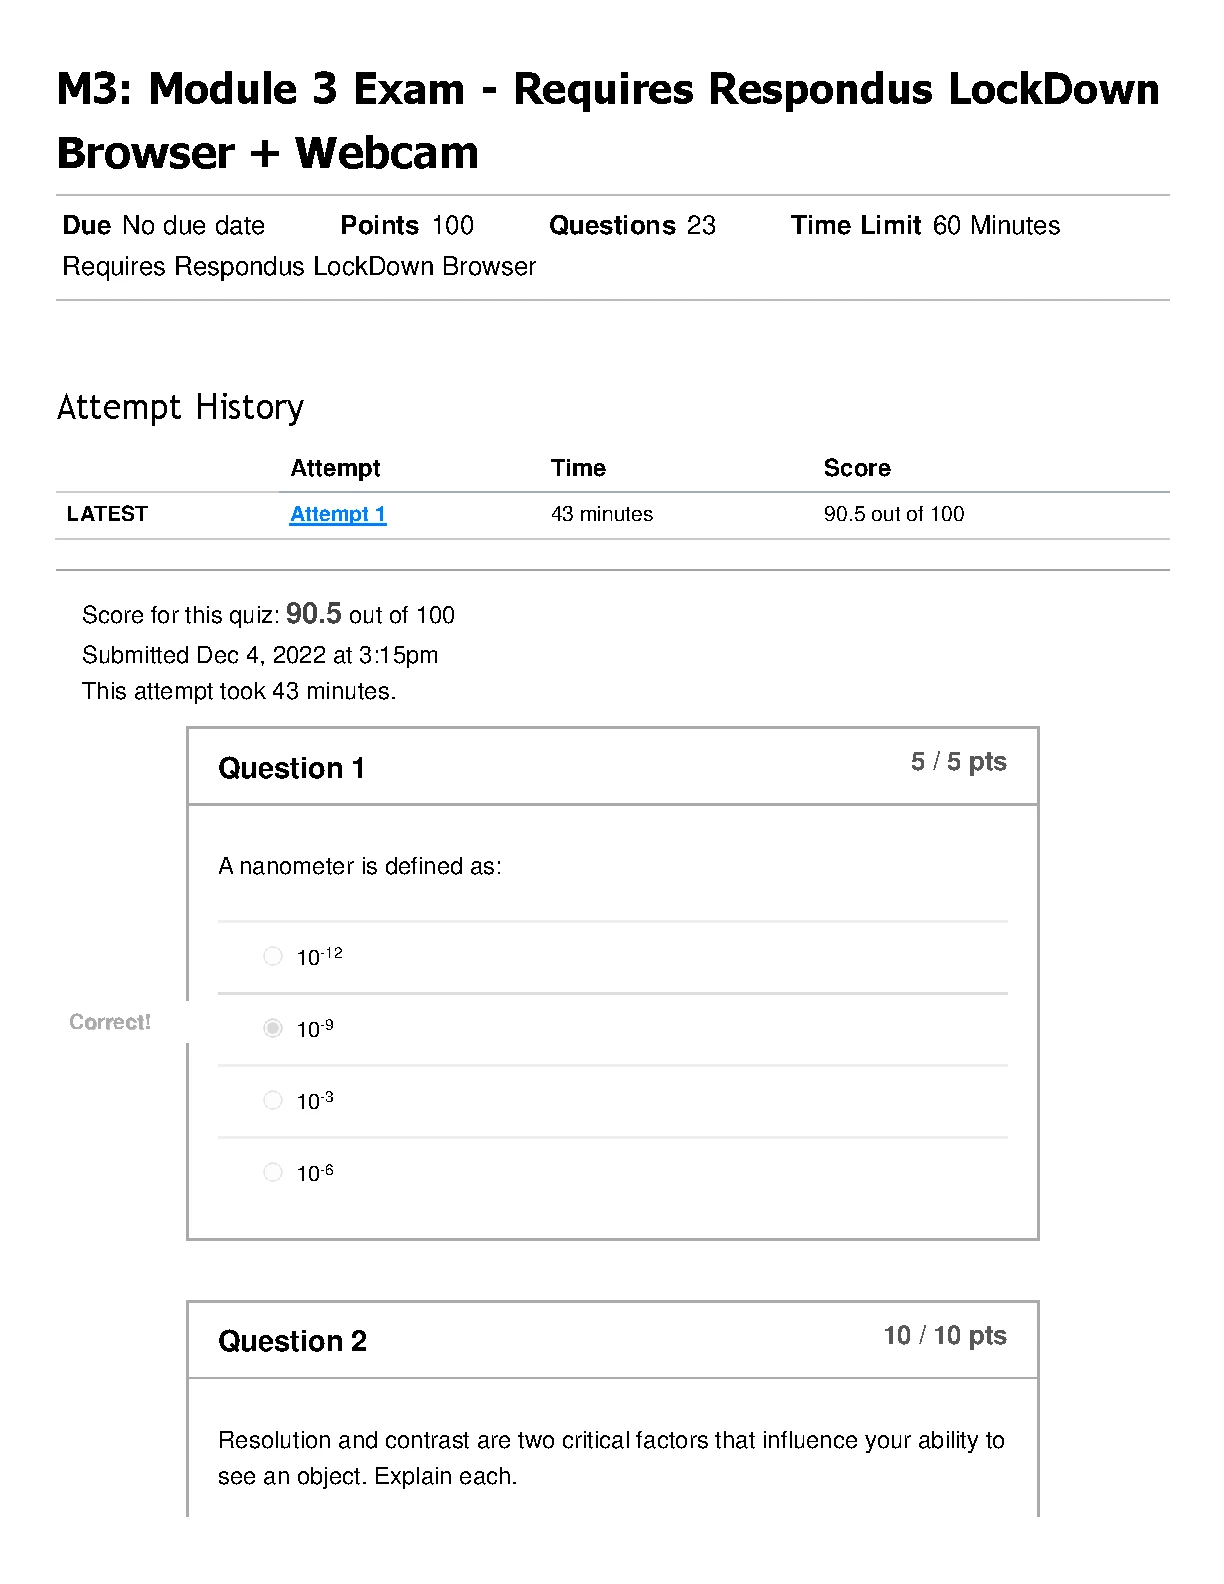The height and width of the screenshot is (1584, 1224).
Task: Click the 'Time Limit 60 Minutes' text
Action: coord(925,226)
